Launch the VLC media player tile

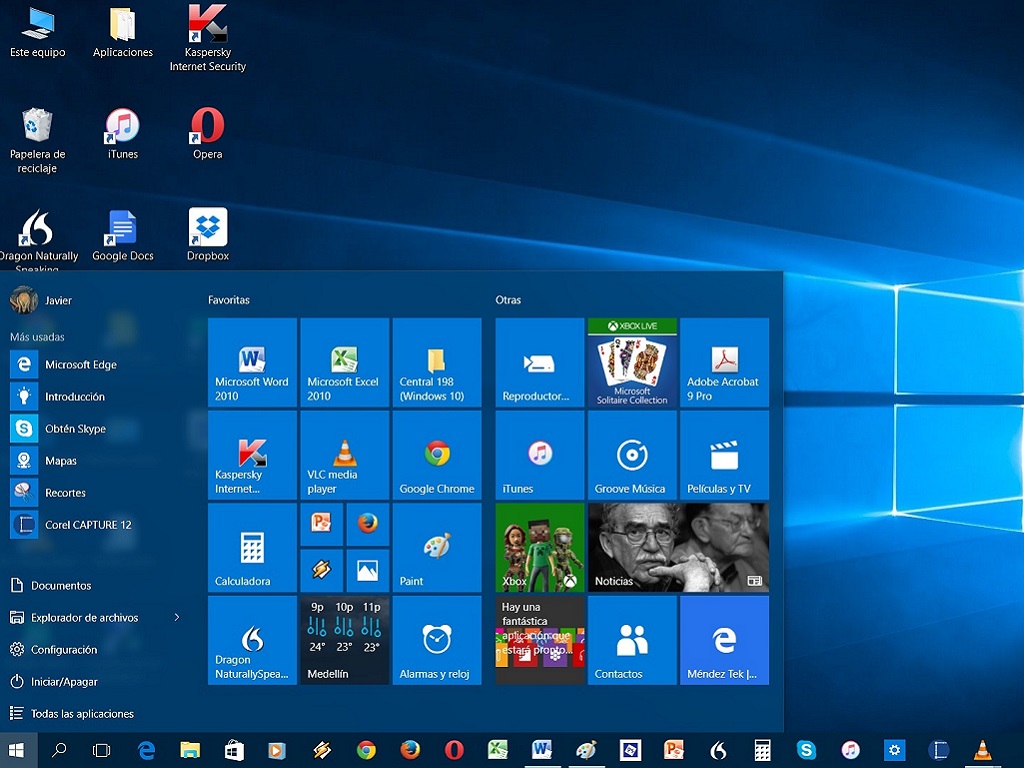coord(345,455)
